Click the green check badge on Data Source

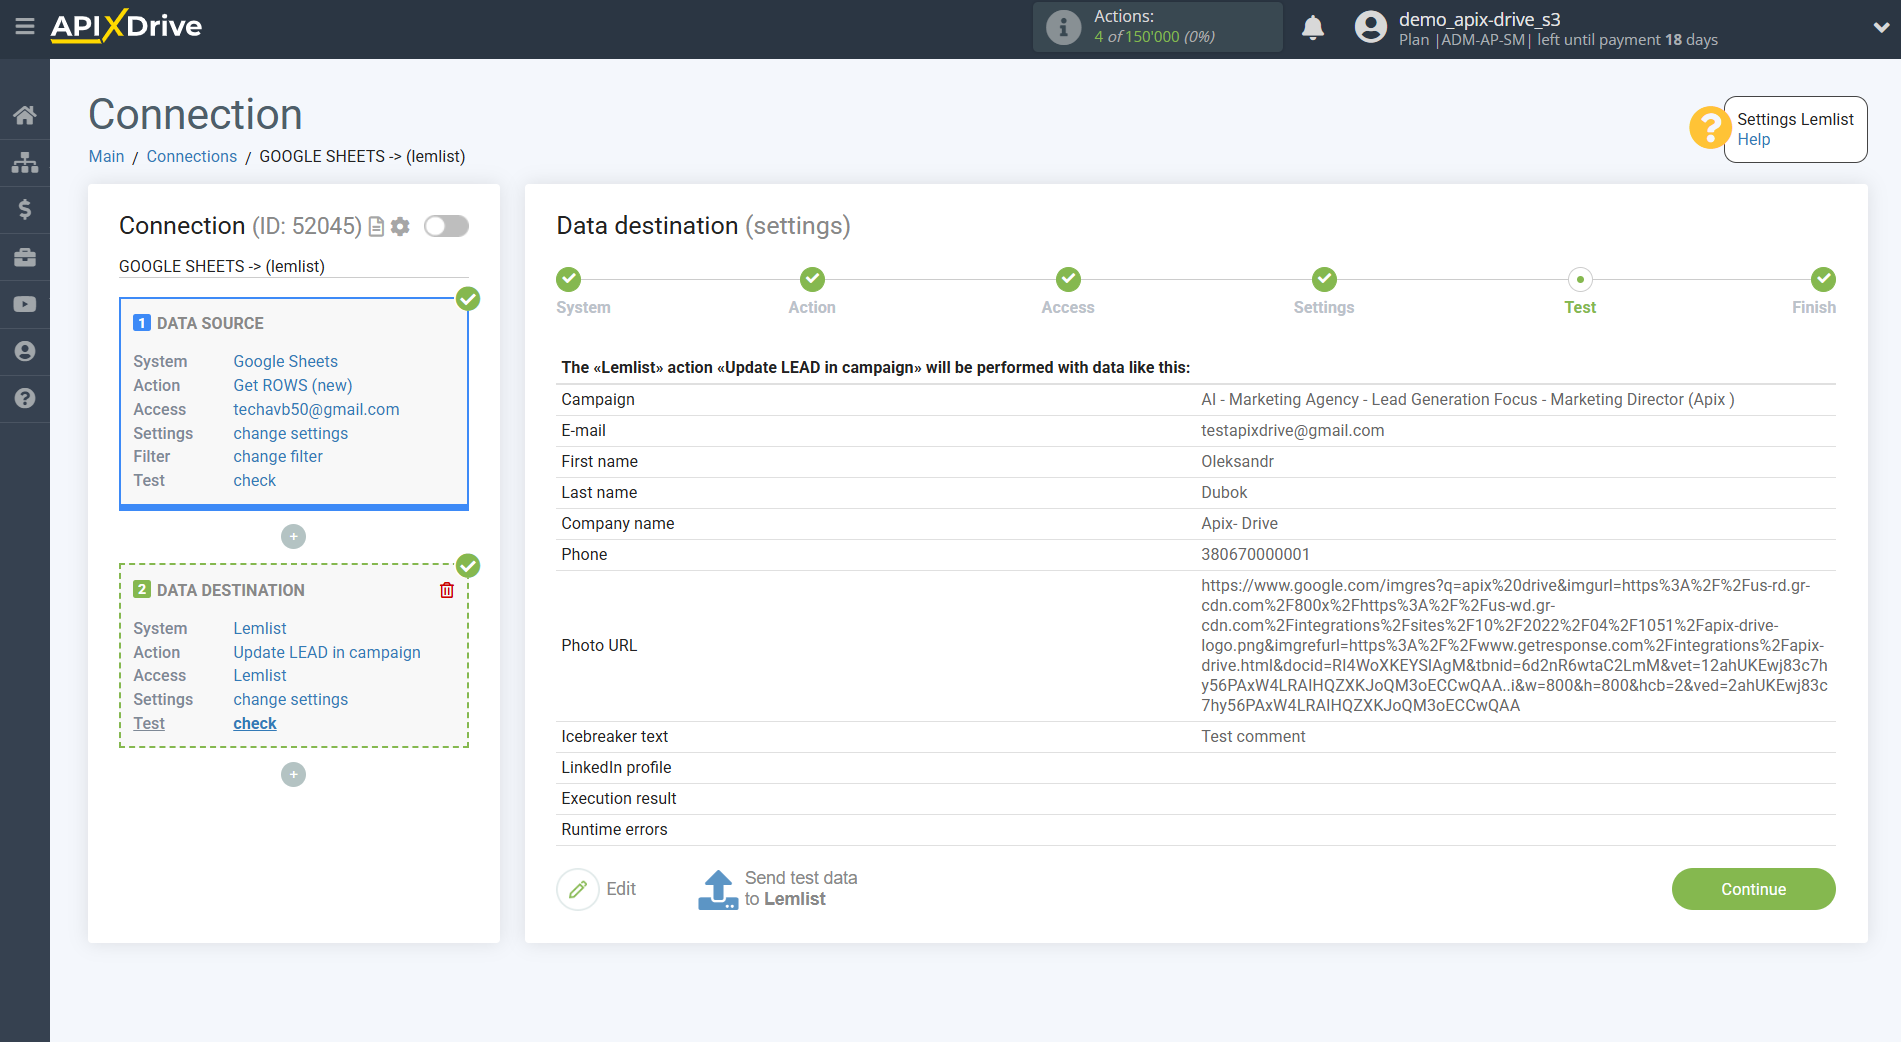[468, 298]
